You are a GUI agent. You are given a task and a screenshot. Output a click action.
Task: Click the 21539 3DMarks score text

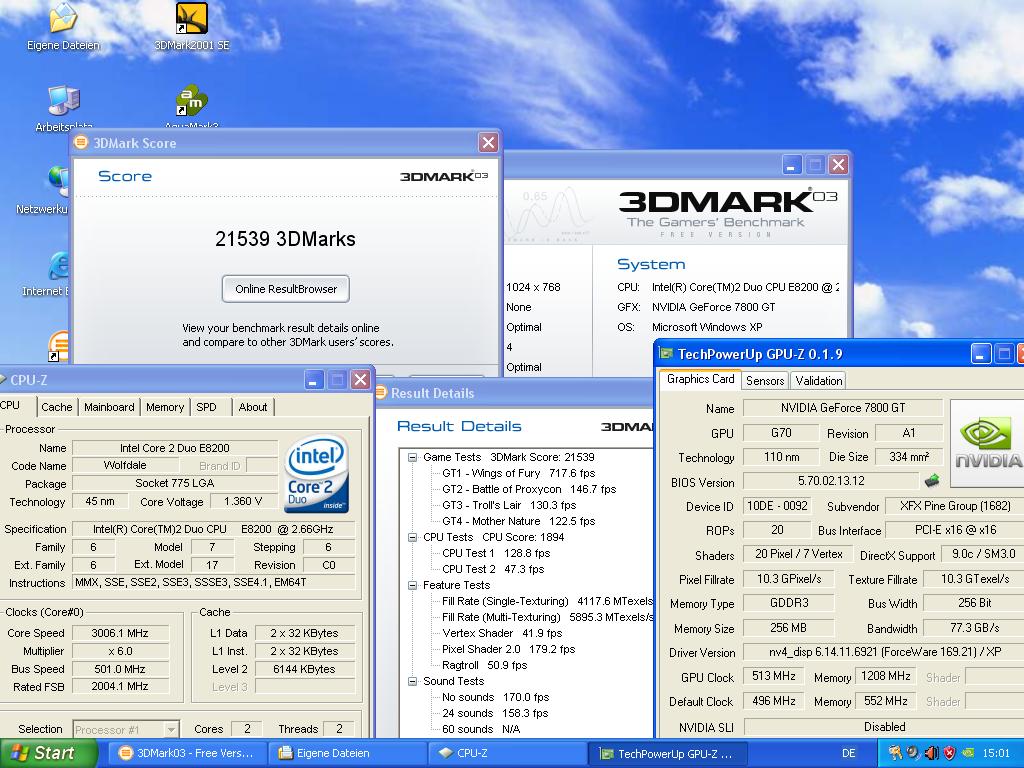[285, 239]
